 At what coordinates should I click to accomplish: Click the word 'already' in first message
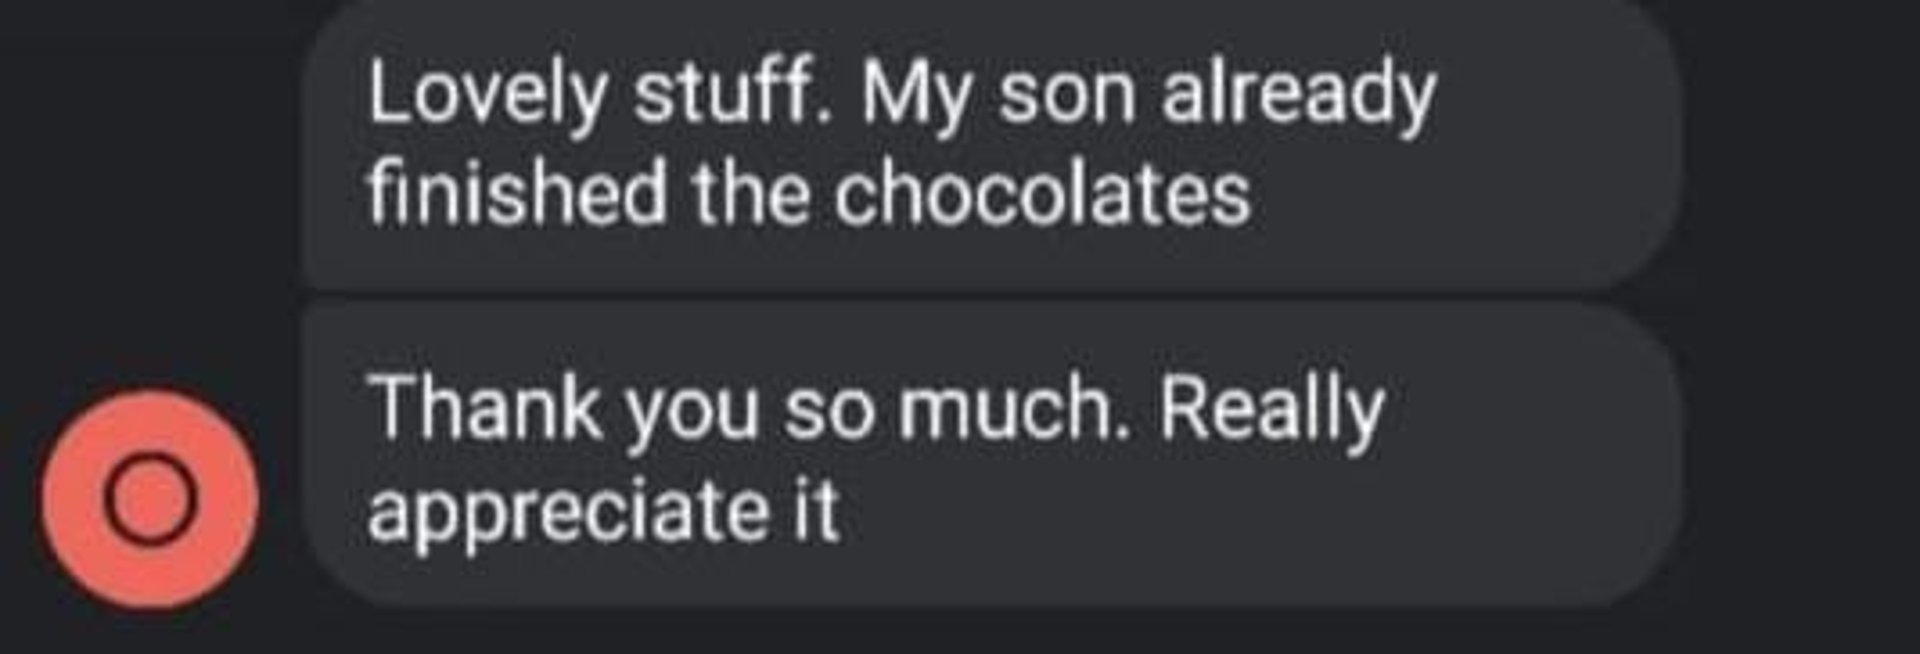(1298, 95)
